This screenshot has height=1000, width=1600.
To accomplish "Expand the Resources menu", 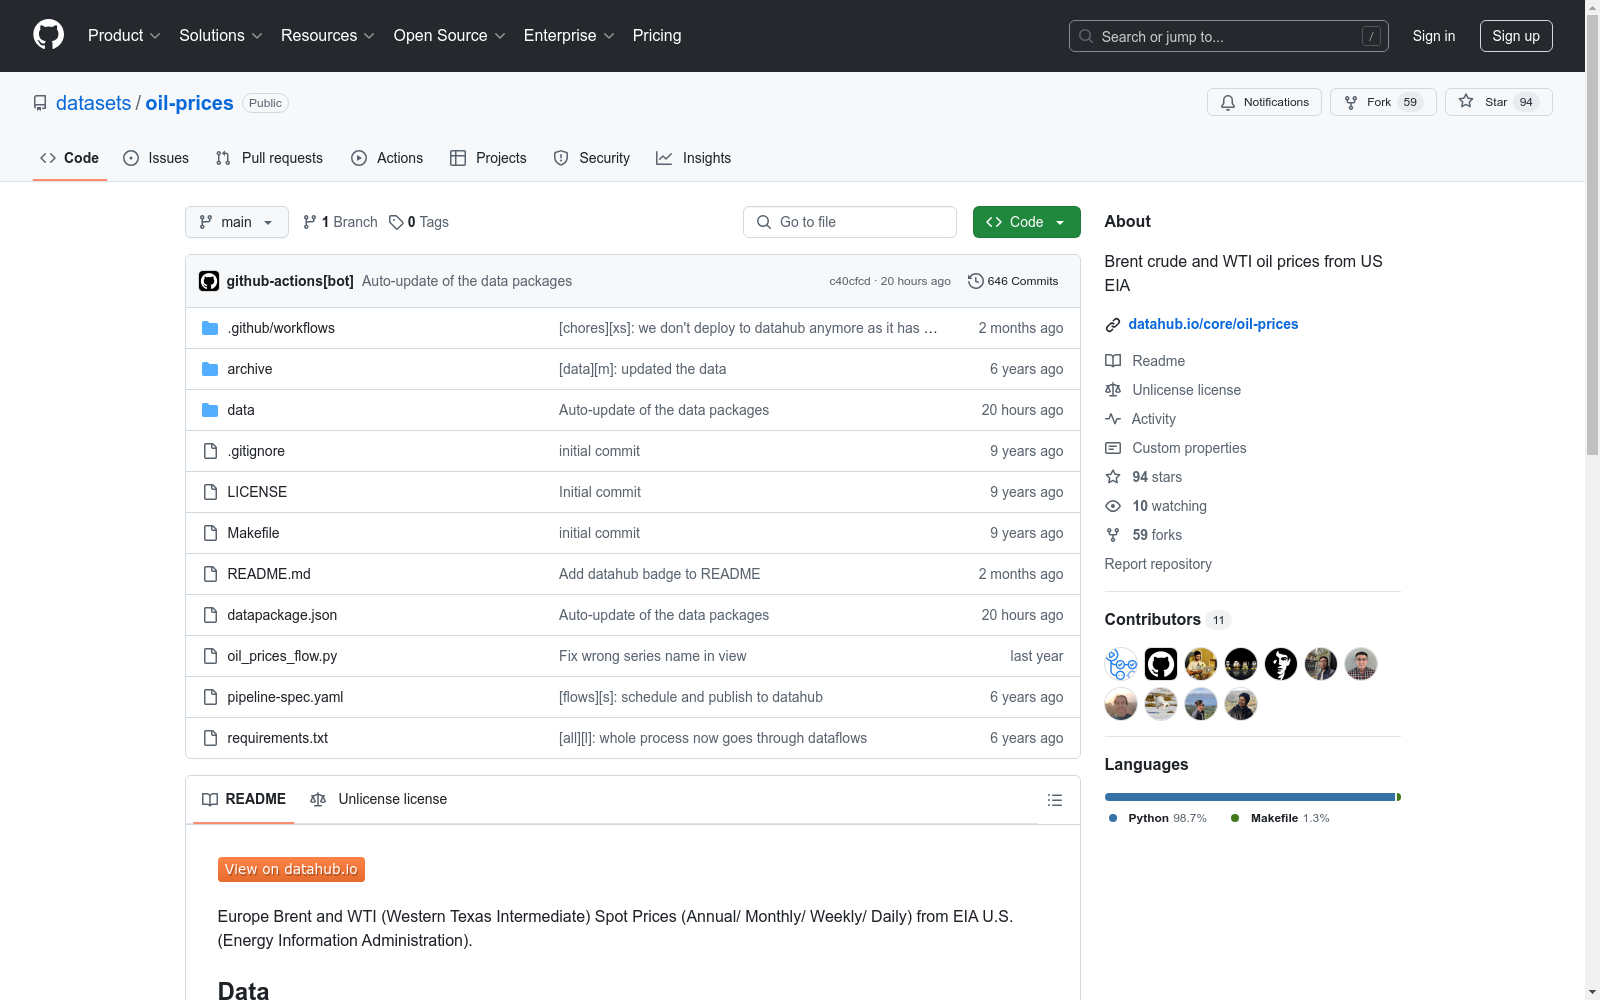I will pyautogui.click(x=328, y=36).
